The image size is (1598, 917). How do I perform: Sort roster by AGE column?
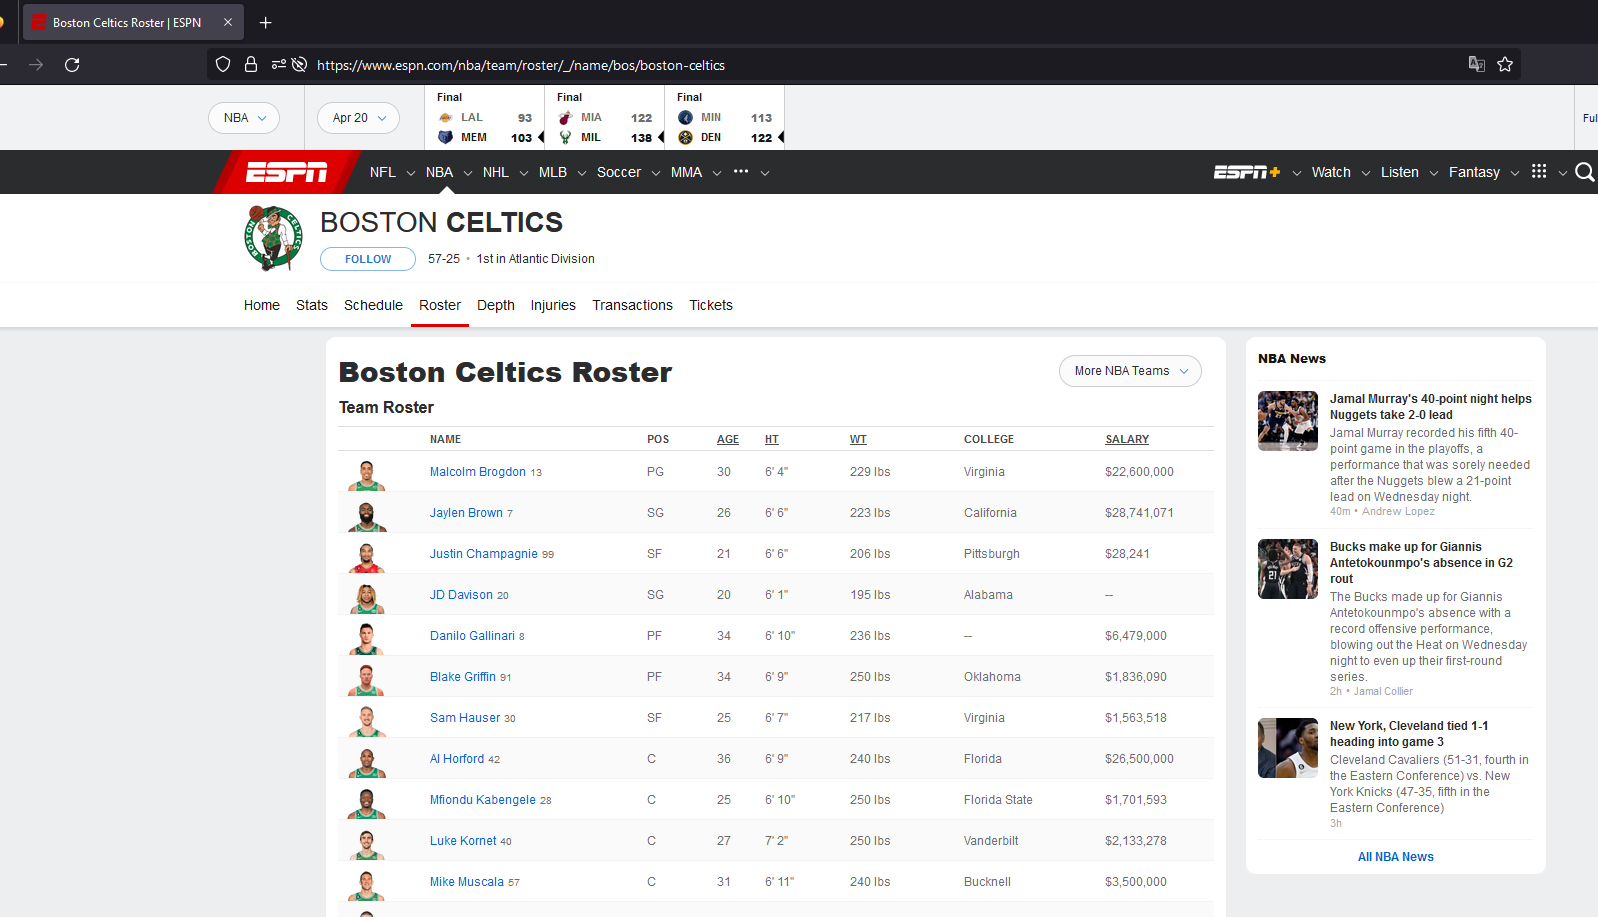pos(728,439)
